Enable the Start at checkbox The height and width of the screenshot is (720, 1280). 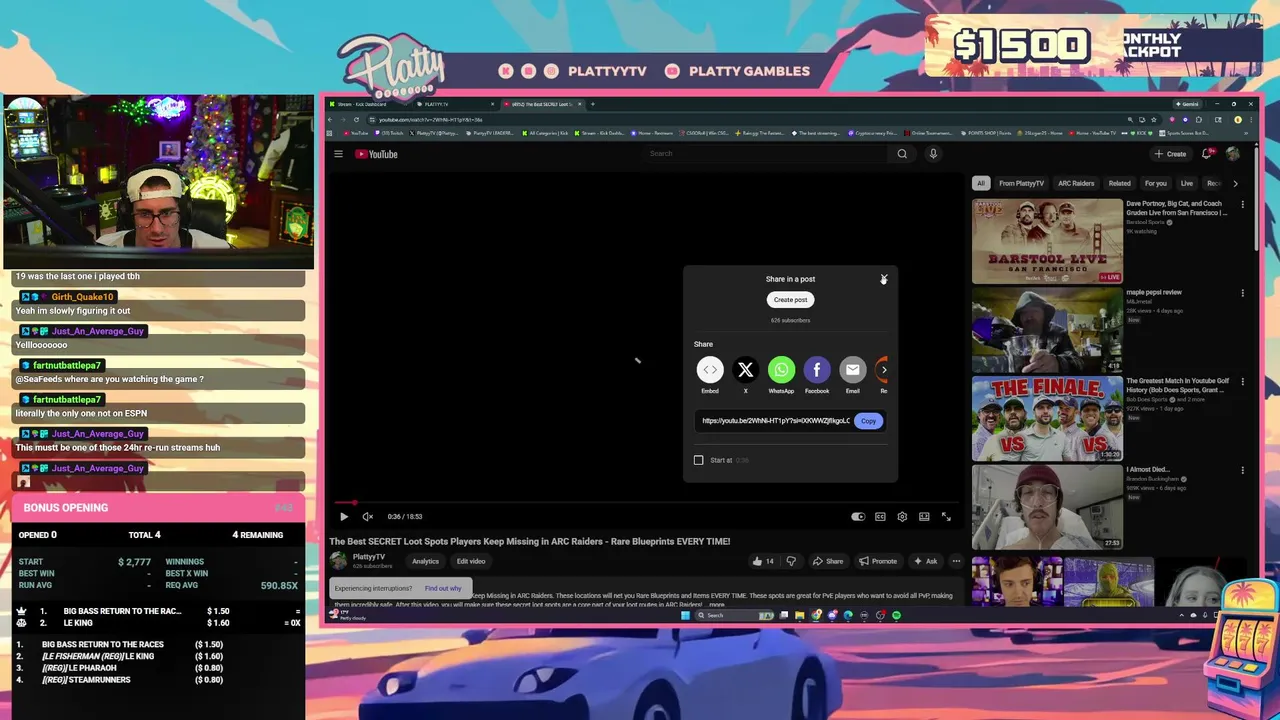699,460
